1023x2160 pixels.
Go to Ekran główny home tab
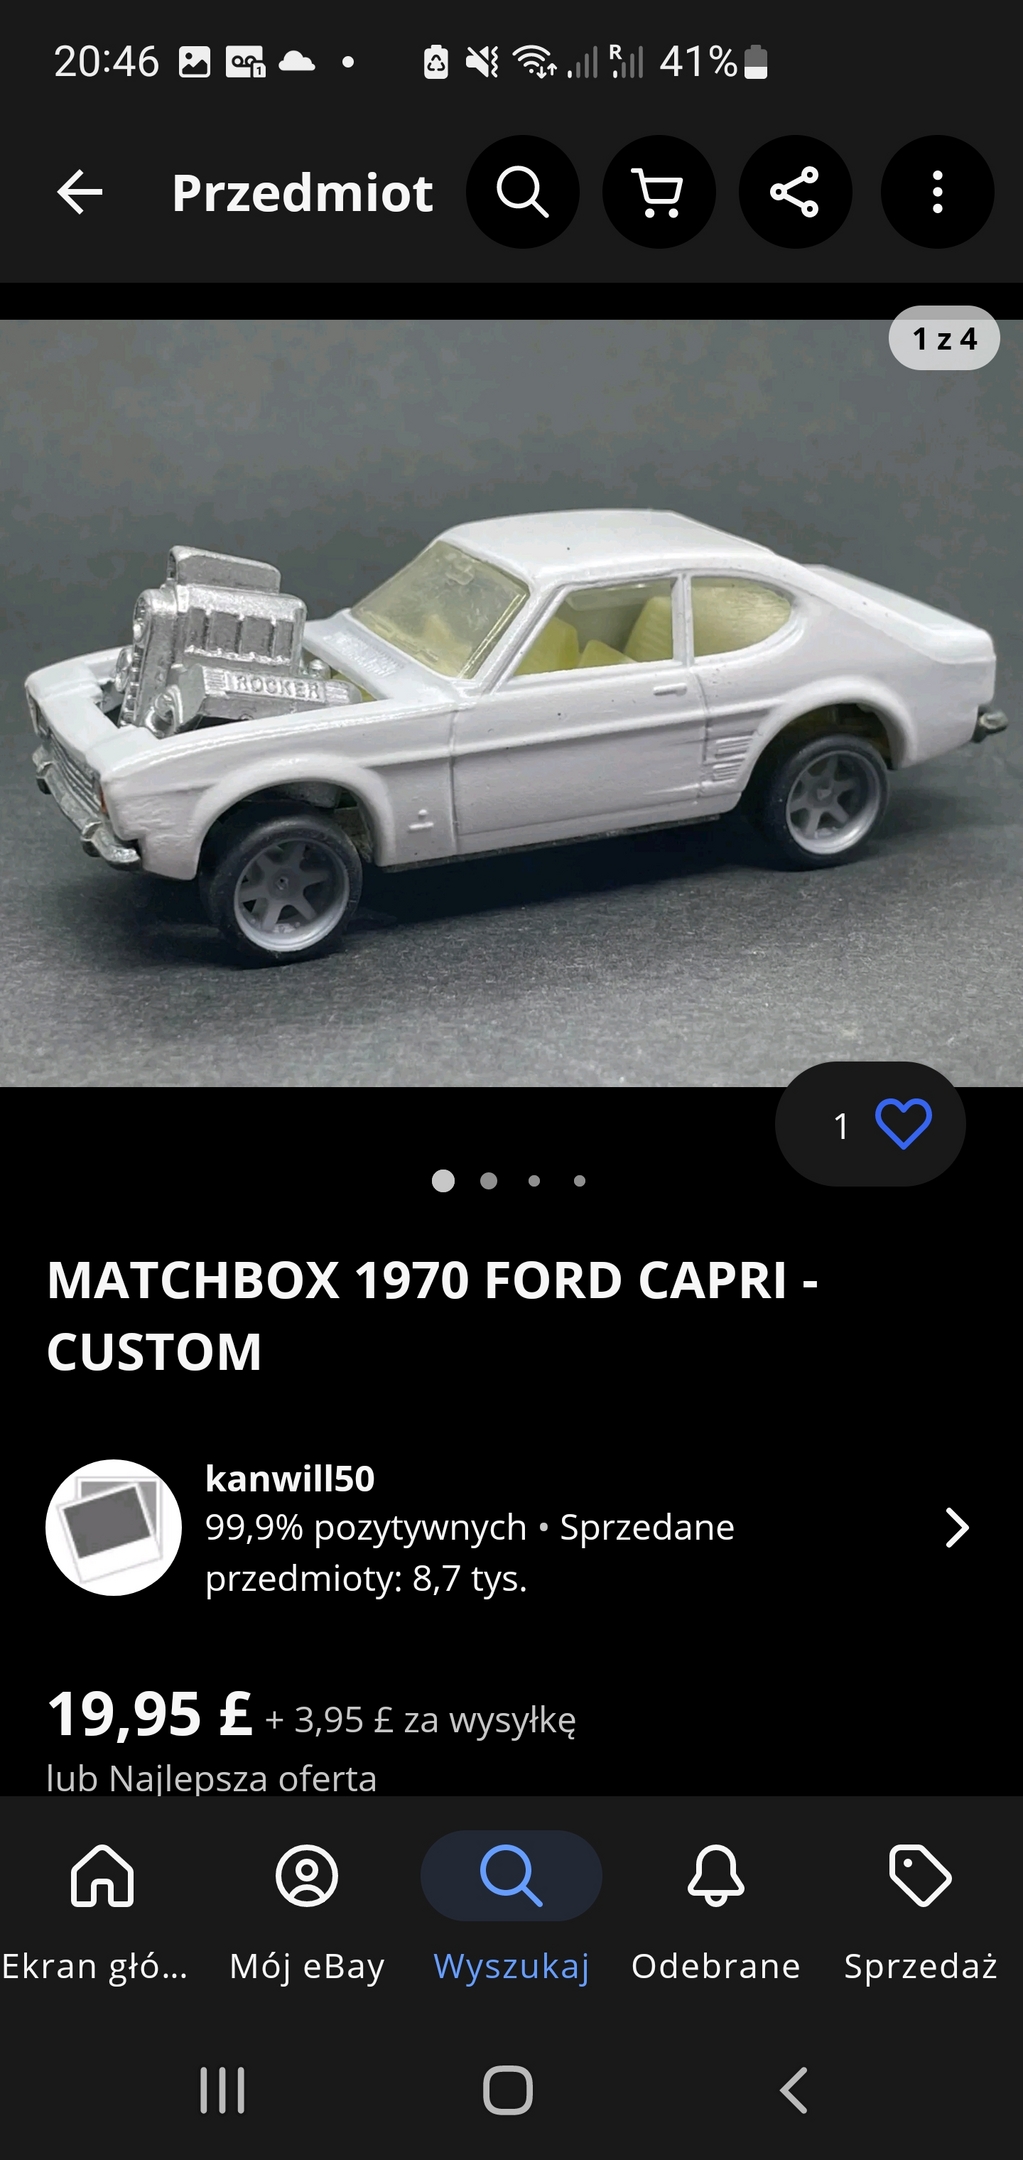point(102,1910)
